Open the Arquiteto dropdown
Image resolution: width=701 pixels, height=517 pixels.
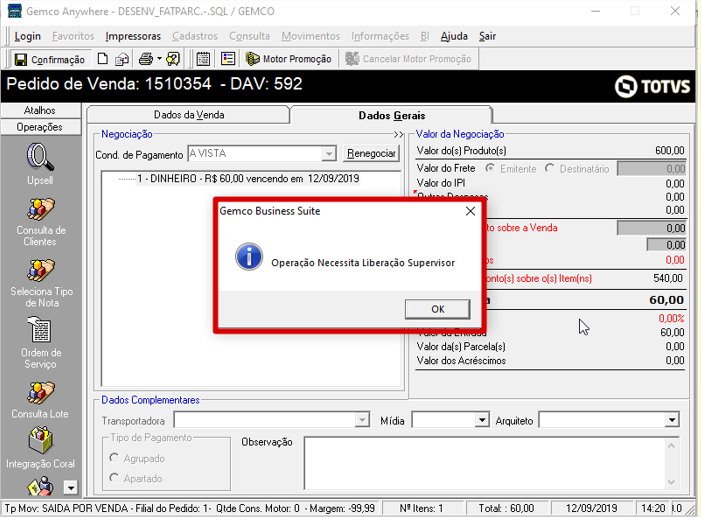click(672, 420)
